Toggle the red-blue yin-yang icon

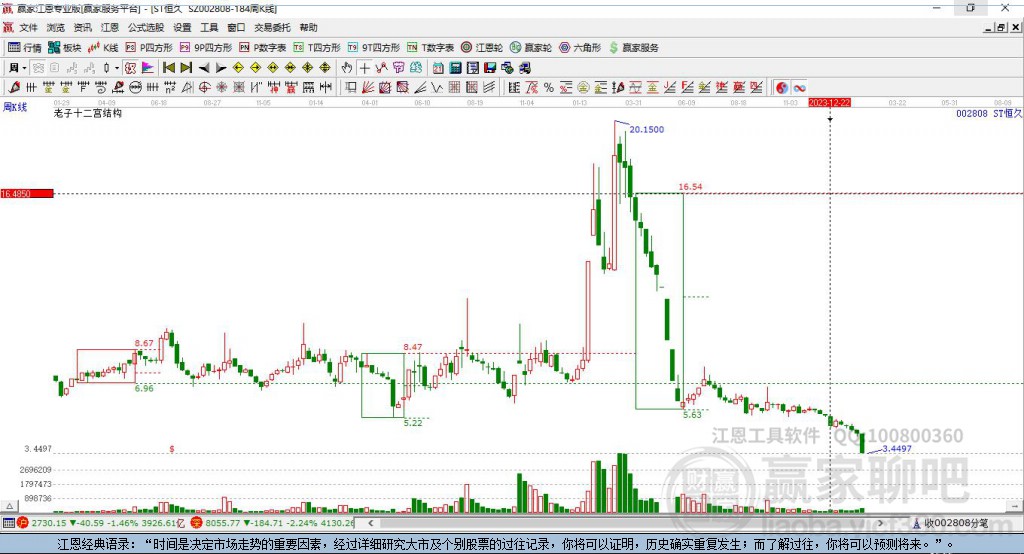(782, 88)
